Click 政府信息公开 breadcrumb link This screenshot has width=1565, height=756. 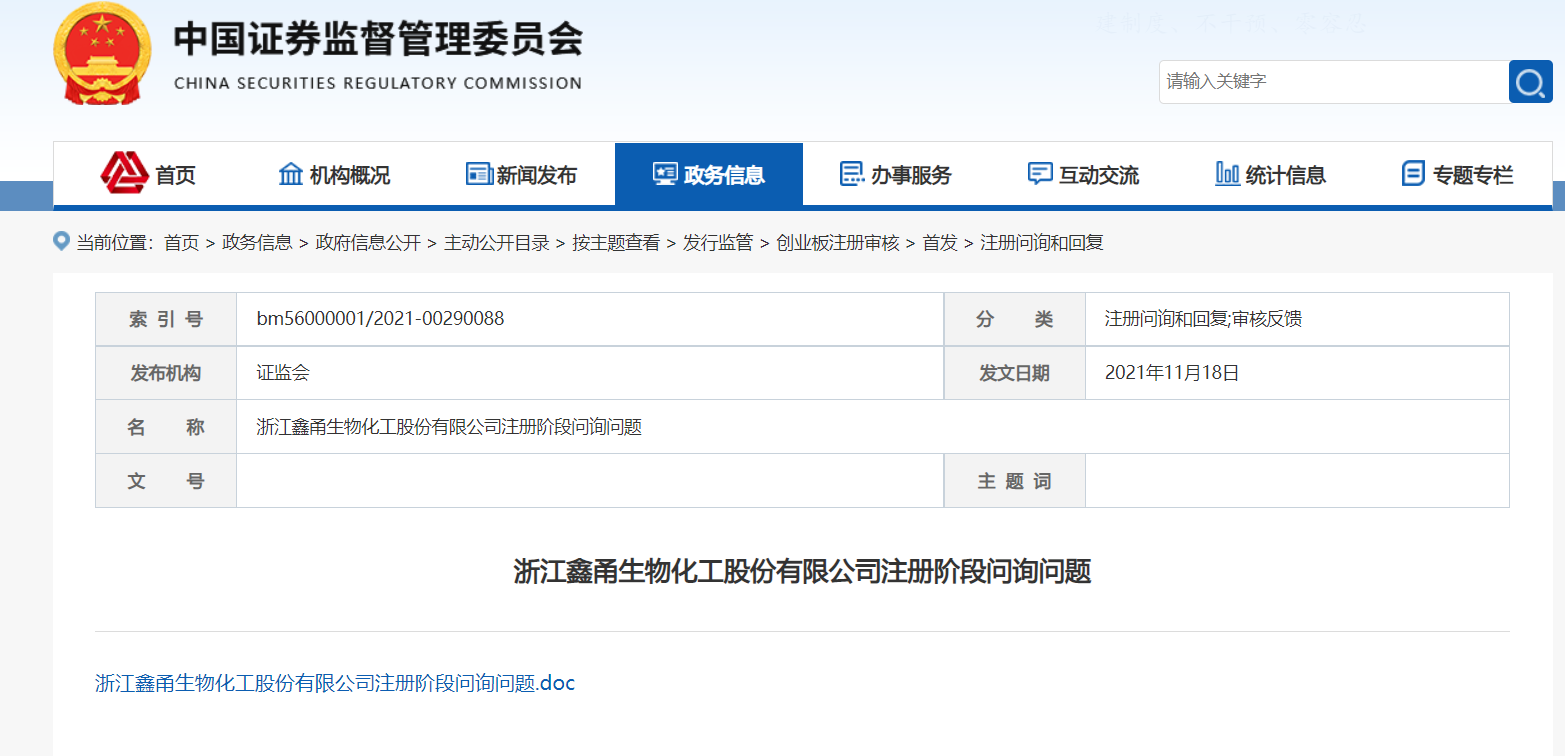click(x=368, y=242)
